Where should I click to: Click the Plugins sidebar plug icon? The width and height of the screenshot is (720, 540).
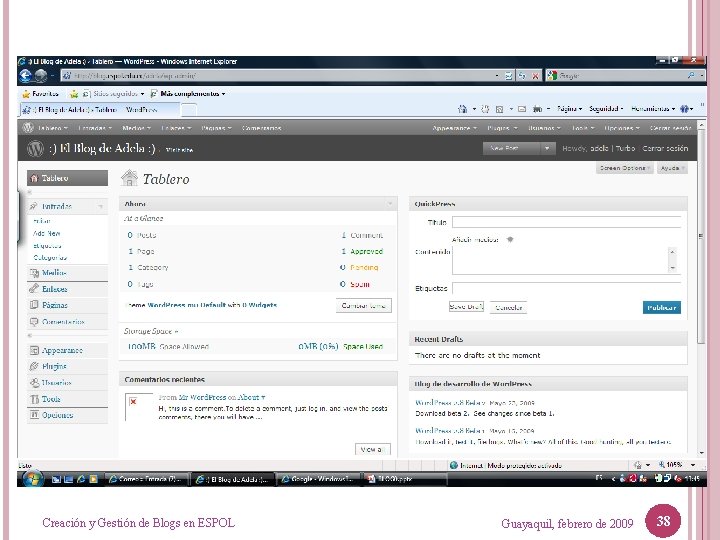pyautogui.click(x=34, y=366)
